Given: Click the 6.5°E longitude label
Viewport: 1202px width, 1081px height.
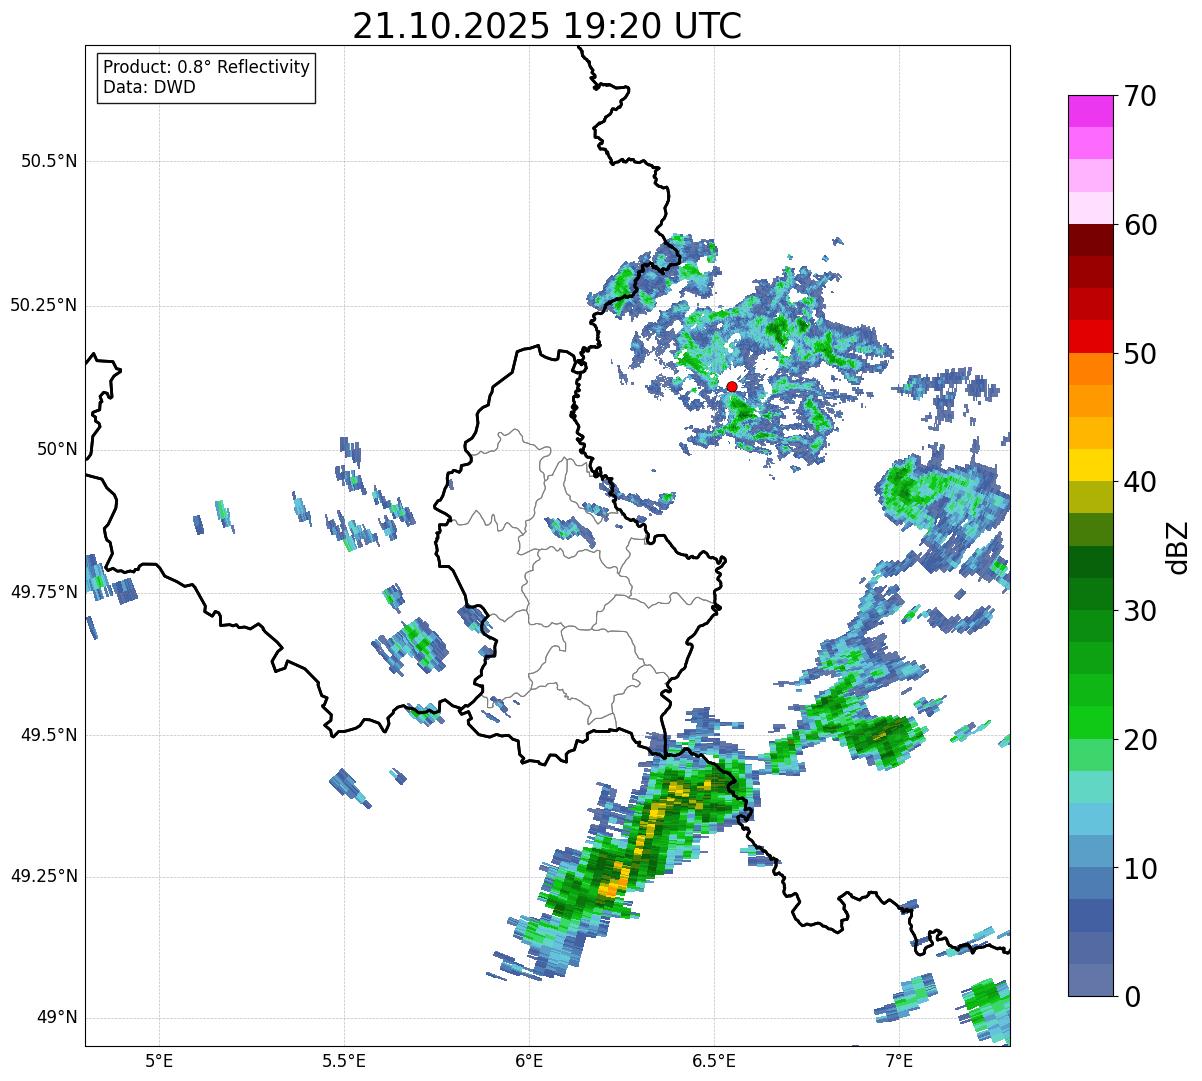Looking at the screenshot, I should coord(714,1060).
